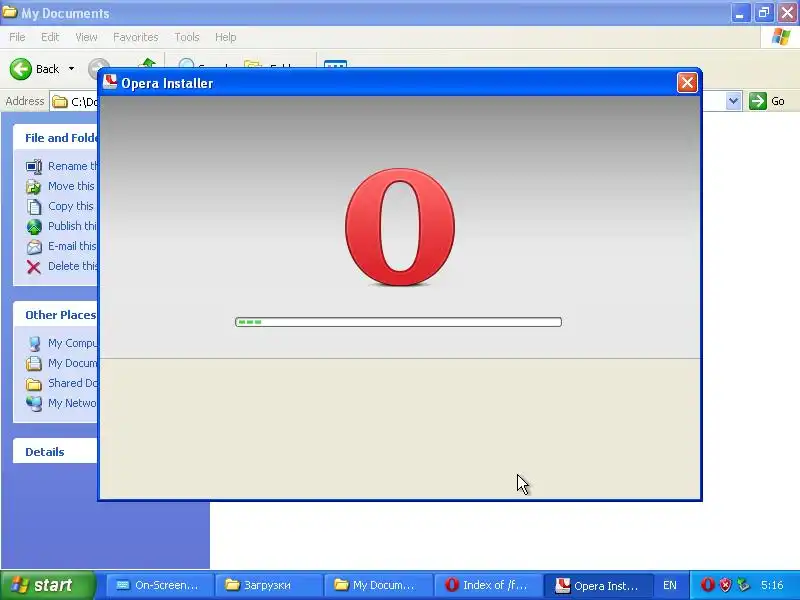The image size is (800, 600).
Task: Click the Opera Installer title bar icon
Action: [x=110, y=82]
